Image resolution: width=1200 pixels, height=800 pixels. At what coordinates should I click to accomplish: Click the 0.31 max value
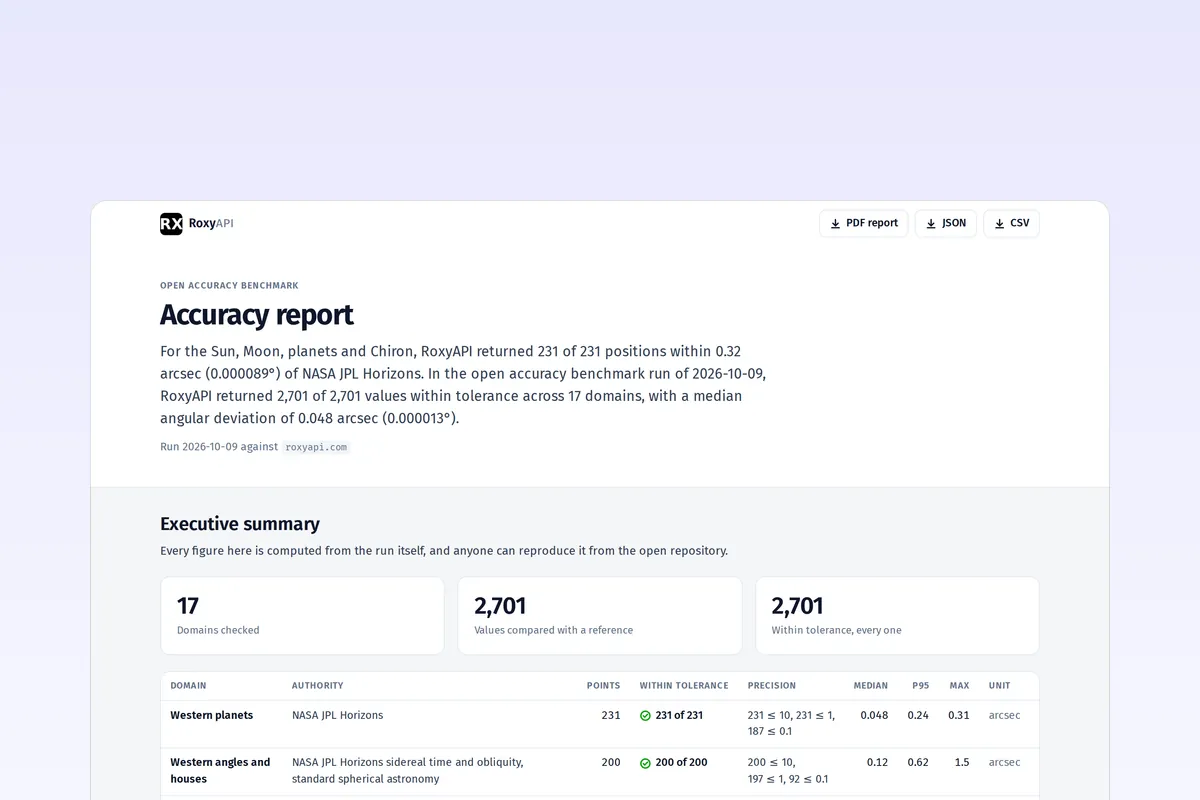pos(959,716)
